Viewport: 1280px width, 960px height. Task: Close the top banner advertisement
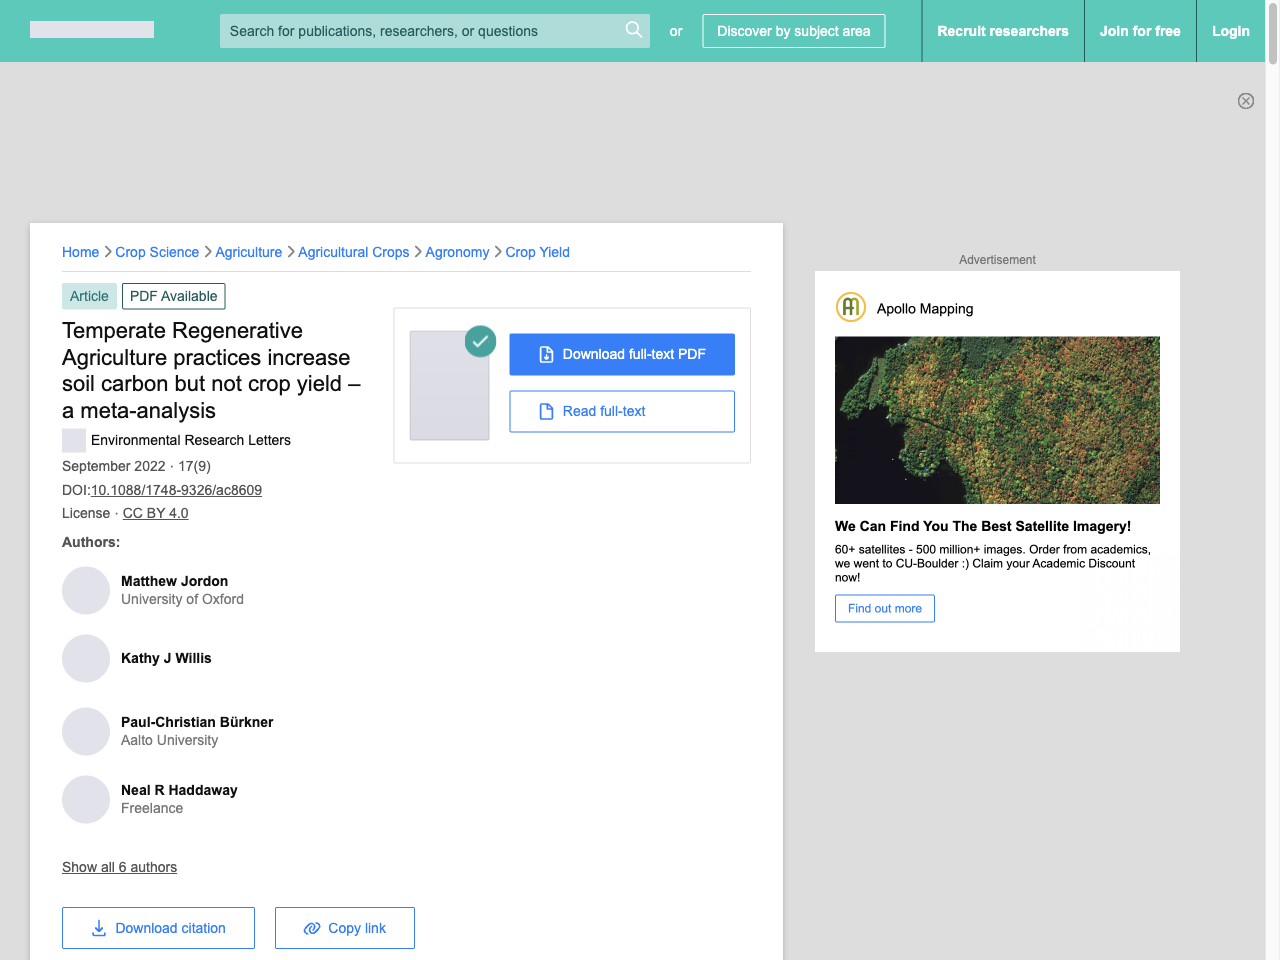1245,101
